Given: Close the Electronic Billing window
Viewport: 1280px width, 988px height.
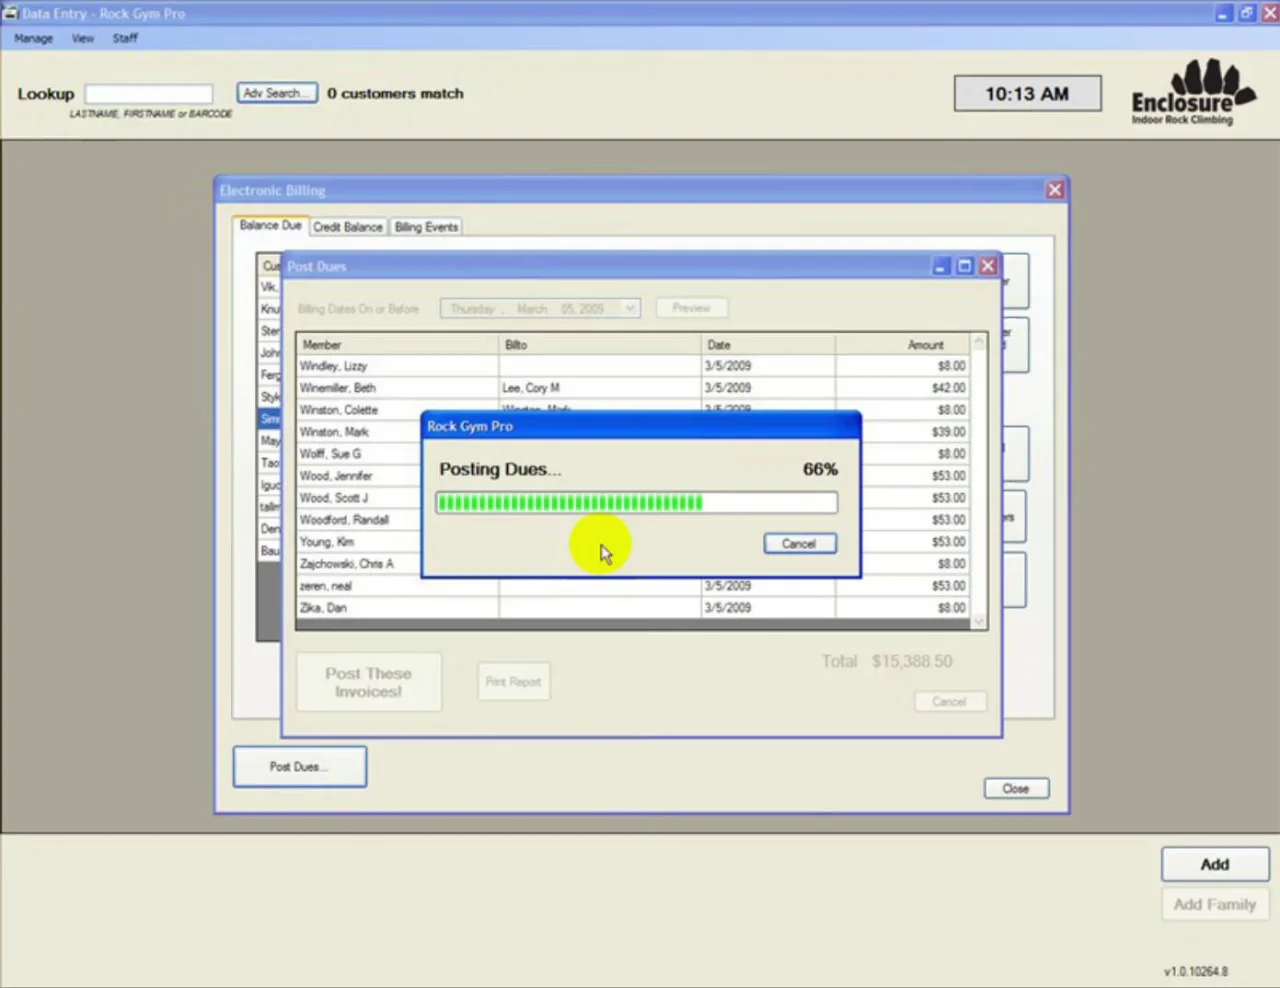Looking at the screenshot, I should point(1055,190).
